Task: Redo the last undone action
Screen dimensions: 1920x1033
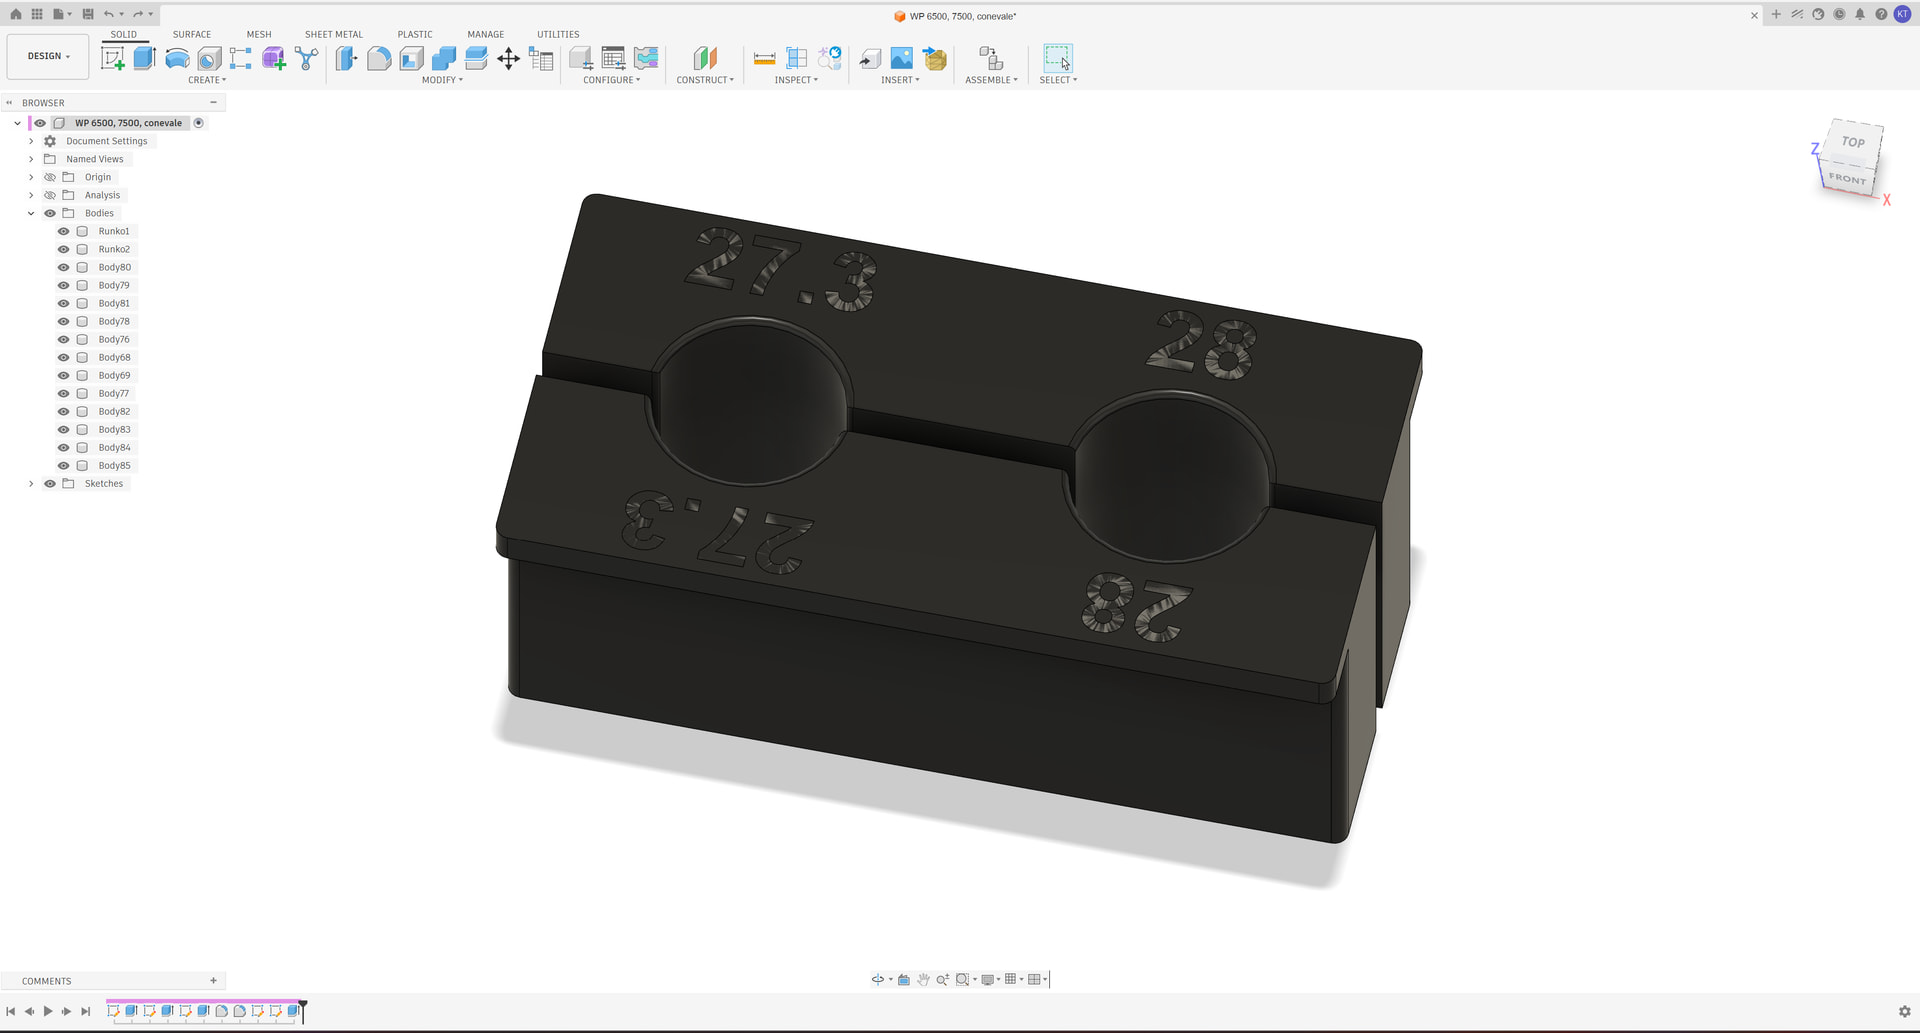Action: point(138,14)
